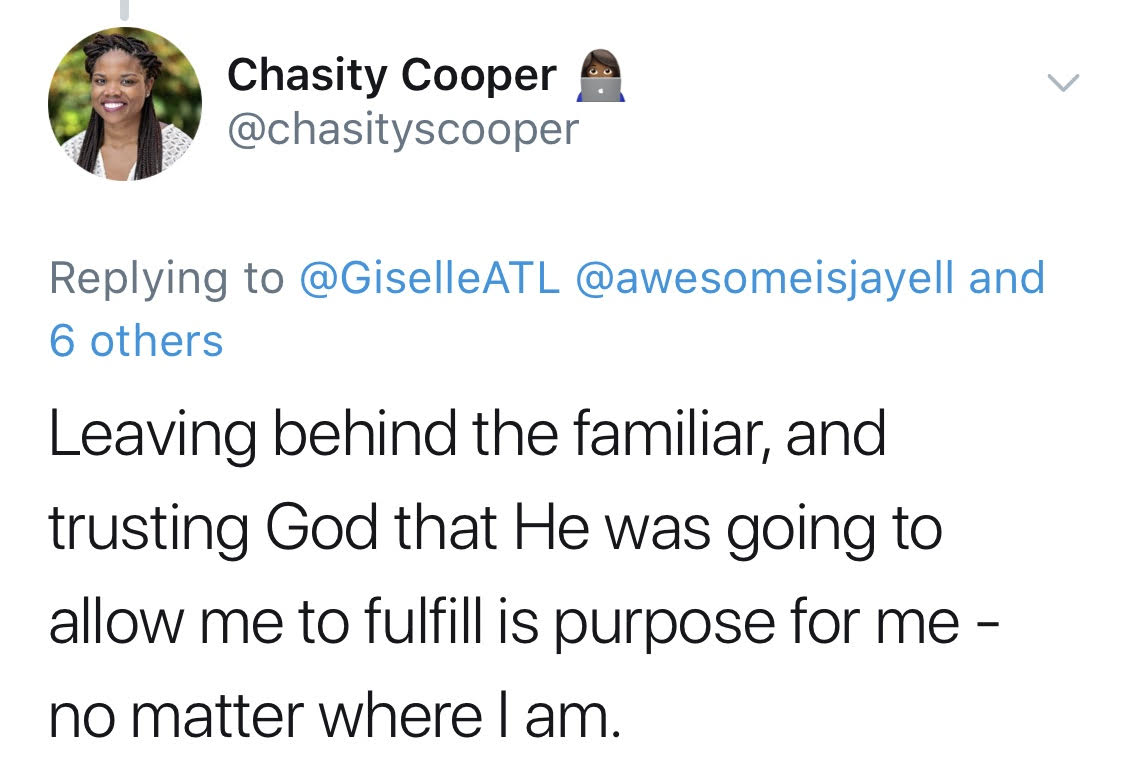The height and width of the screenshot is (767, 1125).
Task: Click the thread connector line above avatar
Action: point(125,10)
